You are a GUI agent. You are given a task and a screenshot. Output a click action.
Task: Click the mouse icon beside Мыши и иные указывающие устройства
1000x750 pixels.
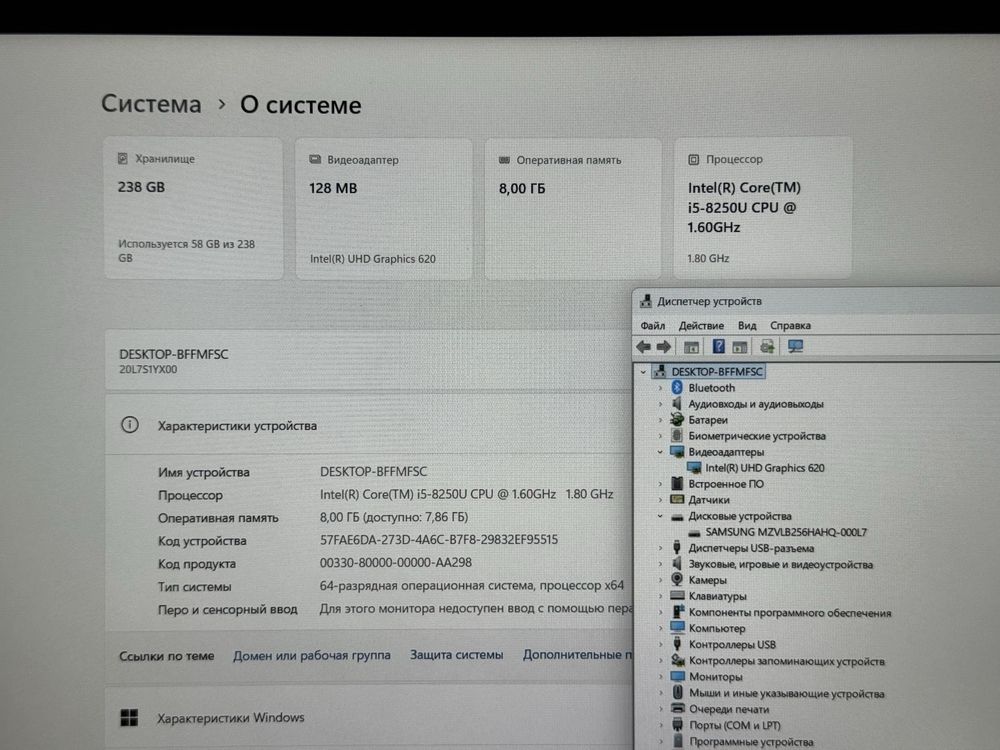[678, 693]
